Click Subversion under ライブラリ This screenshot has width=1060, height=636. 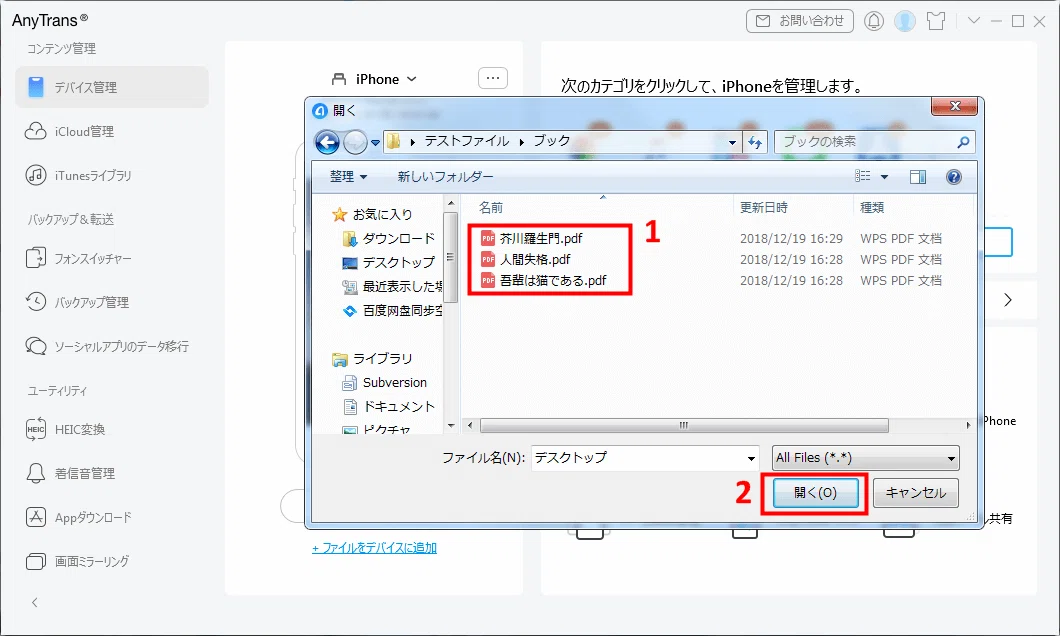pos(385,383)
